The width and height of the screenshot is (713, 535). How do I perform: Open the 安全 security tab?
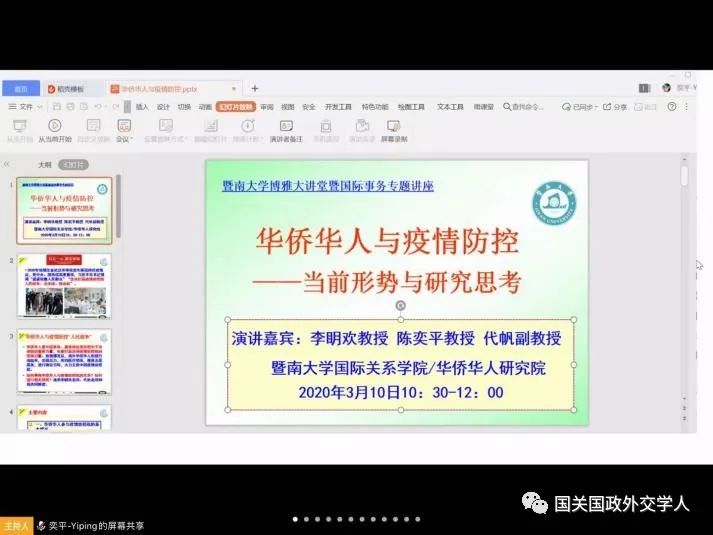click(309, 107)
